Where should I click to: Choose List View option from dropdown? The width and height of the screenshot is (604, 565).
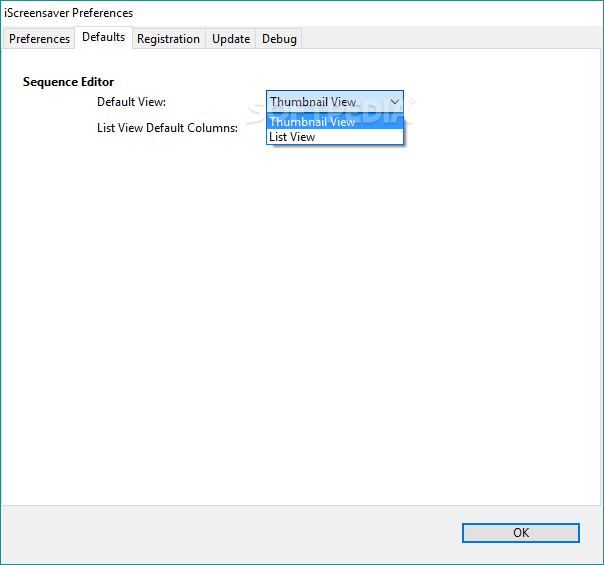coord(335,137)
